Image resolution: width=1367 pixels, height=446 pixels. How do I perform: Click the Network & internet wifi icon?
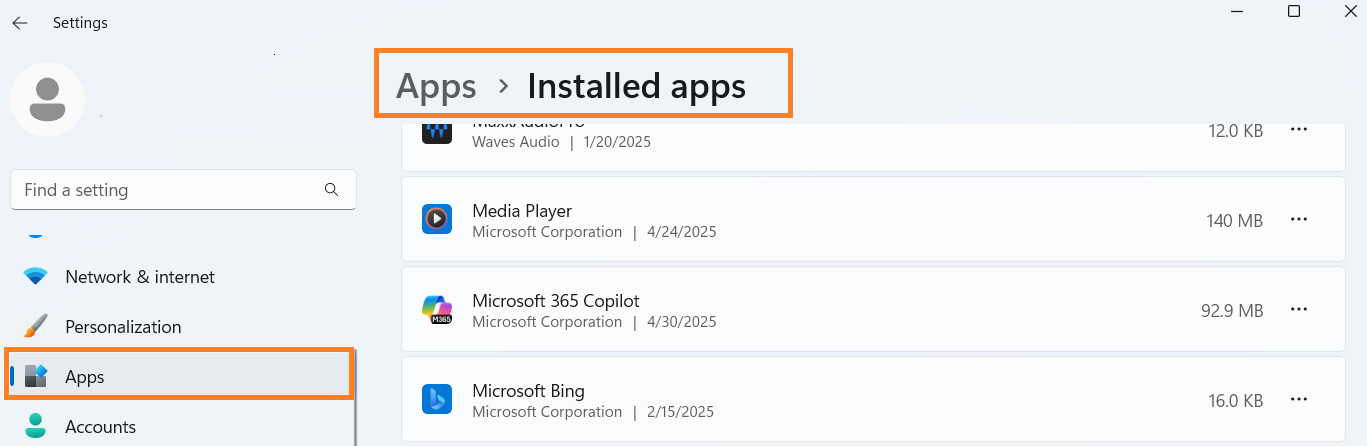36,277
